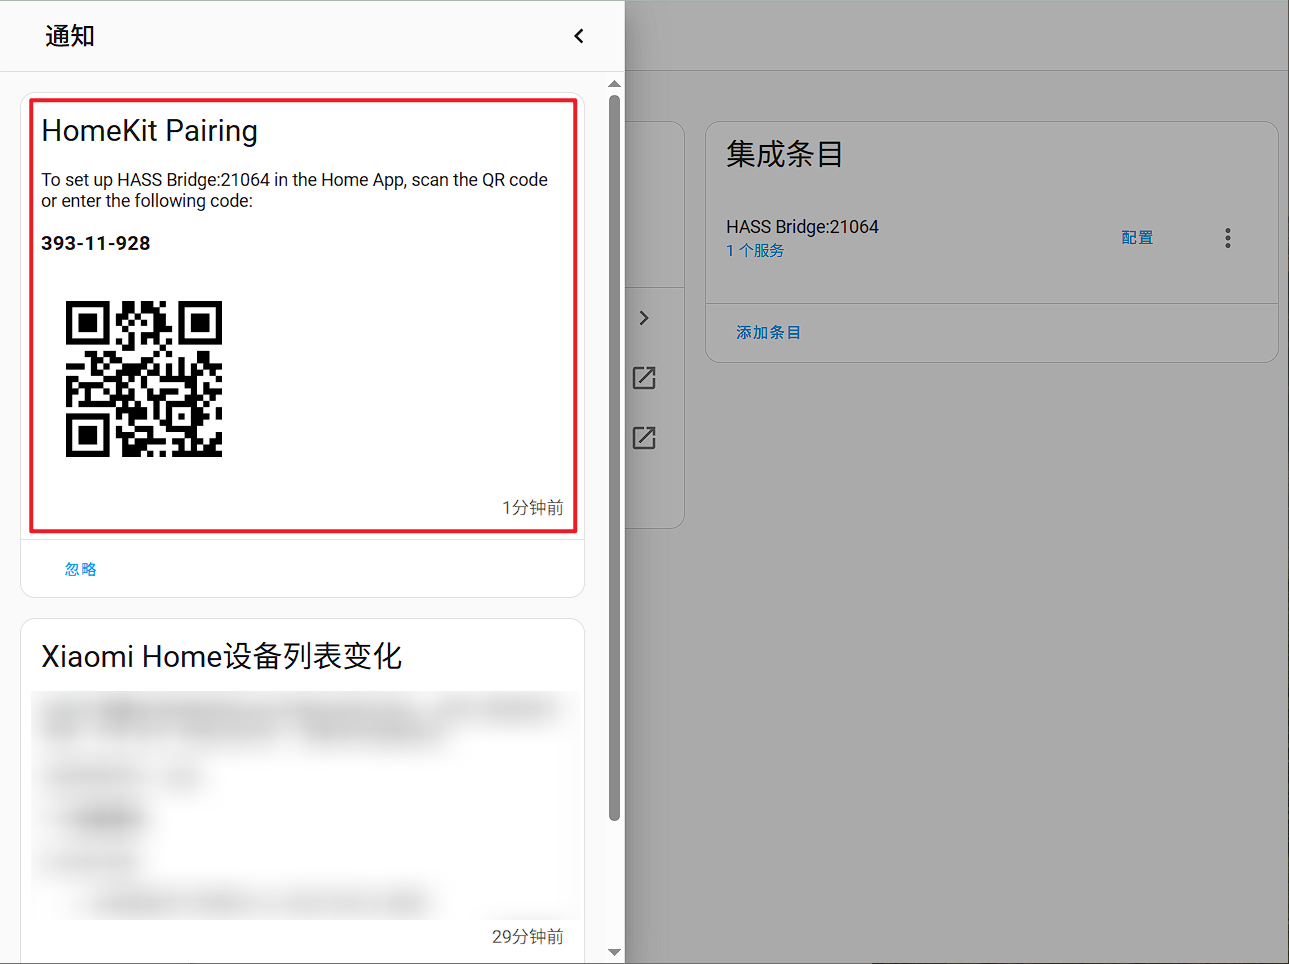Click the 通知 panel header title

[70, 36]
